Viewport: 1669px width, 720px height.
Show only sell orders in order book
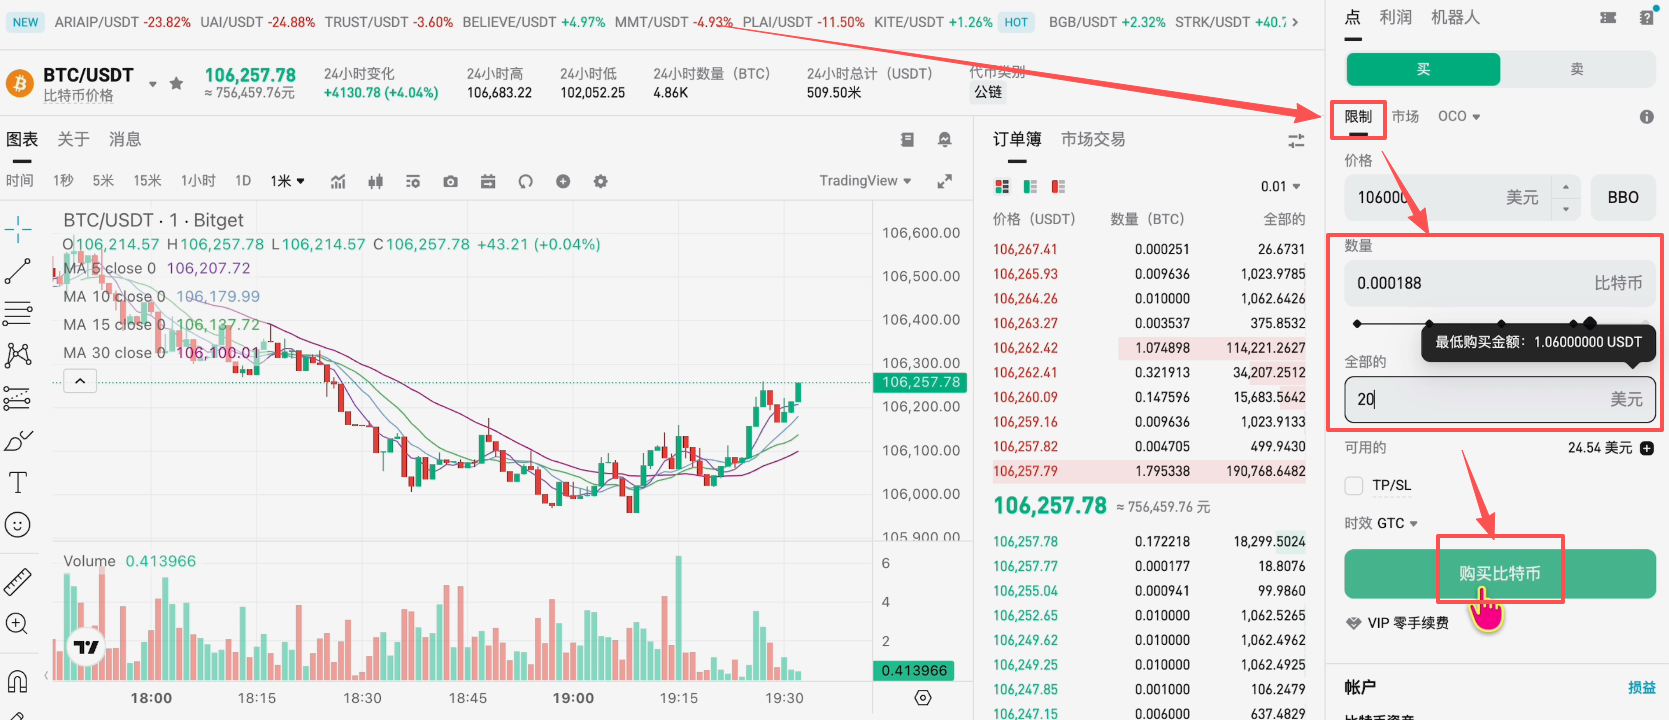pos(1059,187)
